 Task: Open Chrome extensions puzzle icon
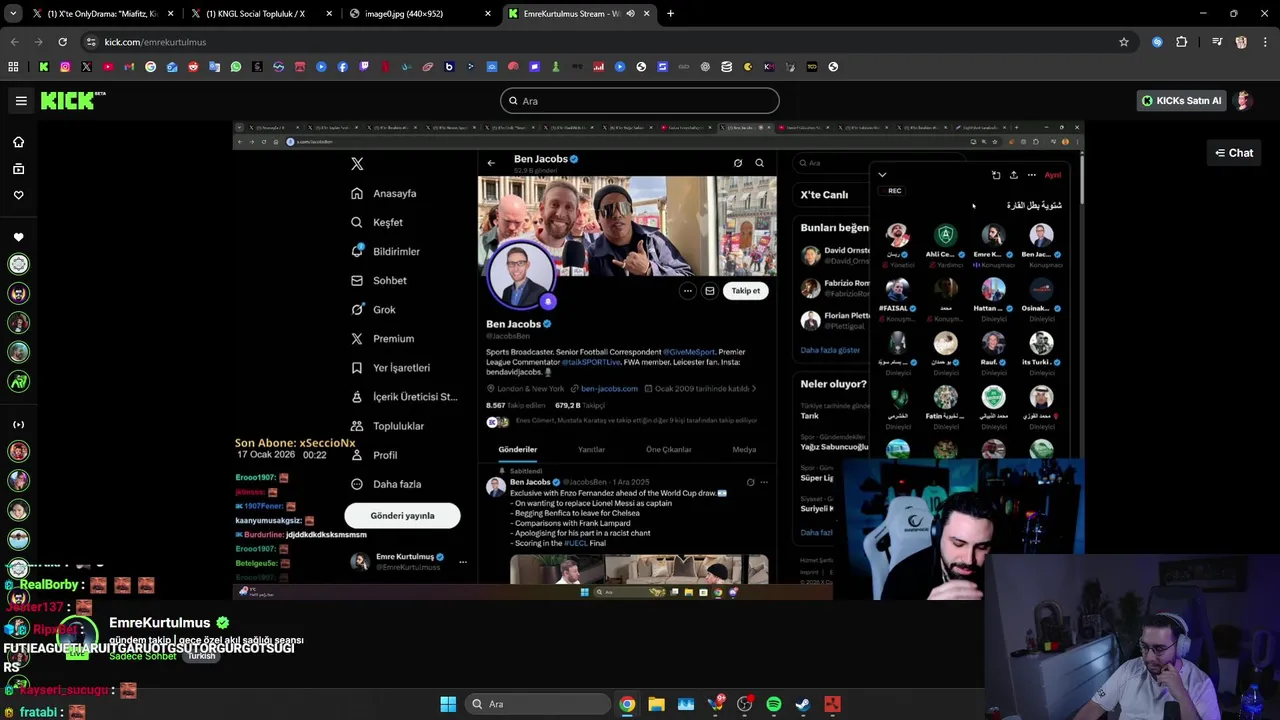[x=1182, y=42]
